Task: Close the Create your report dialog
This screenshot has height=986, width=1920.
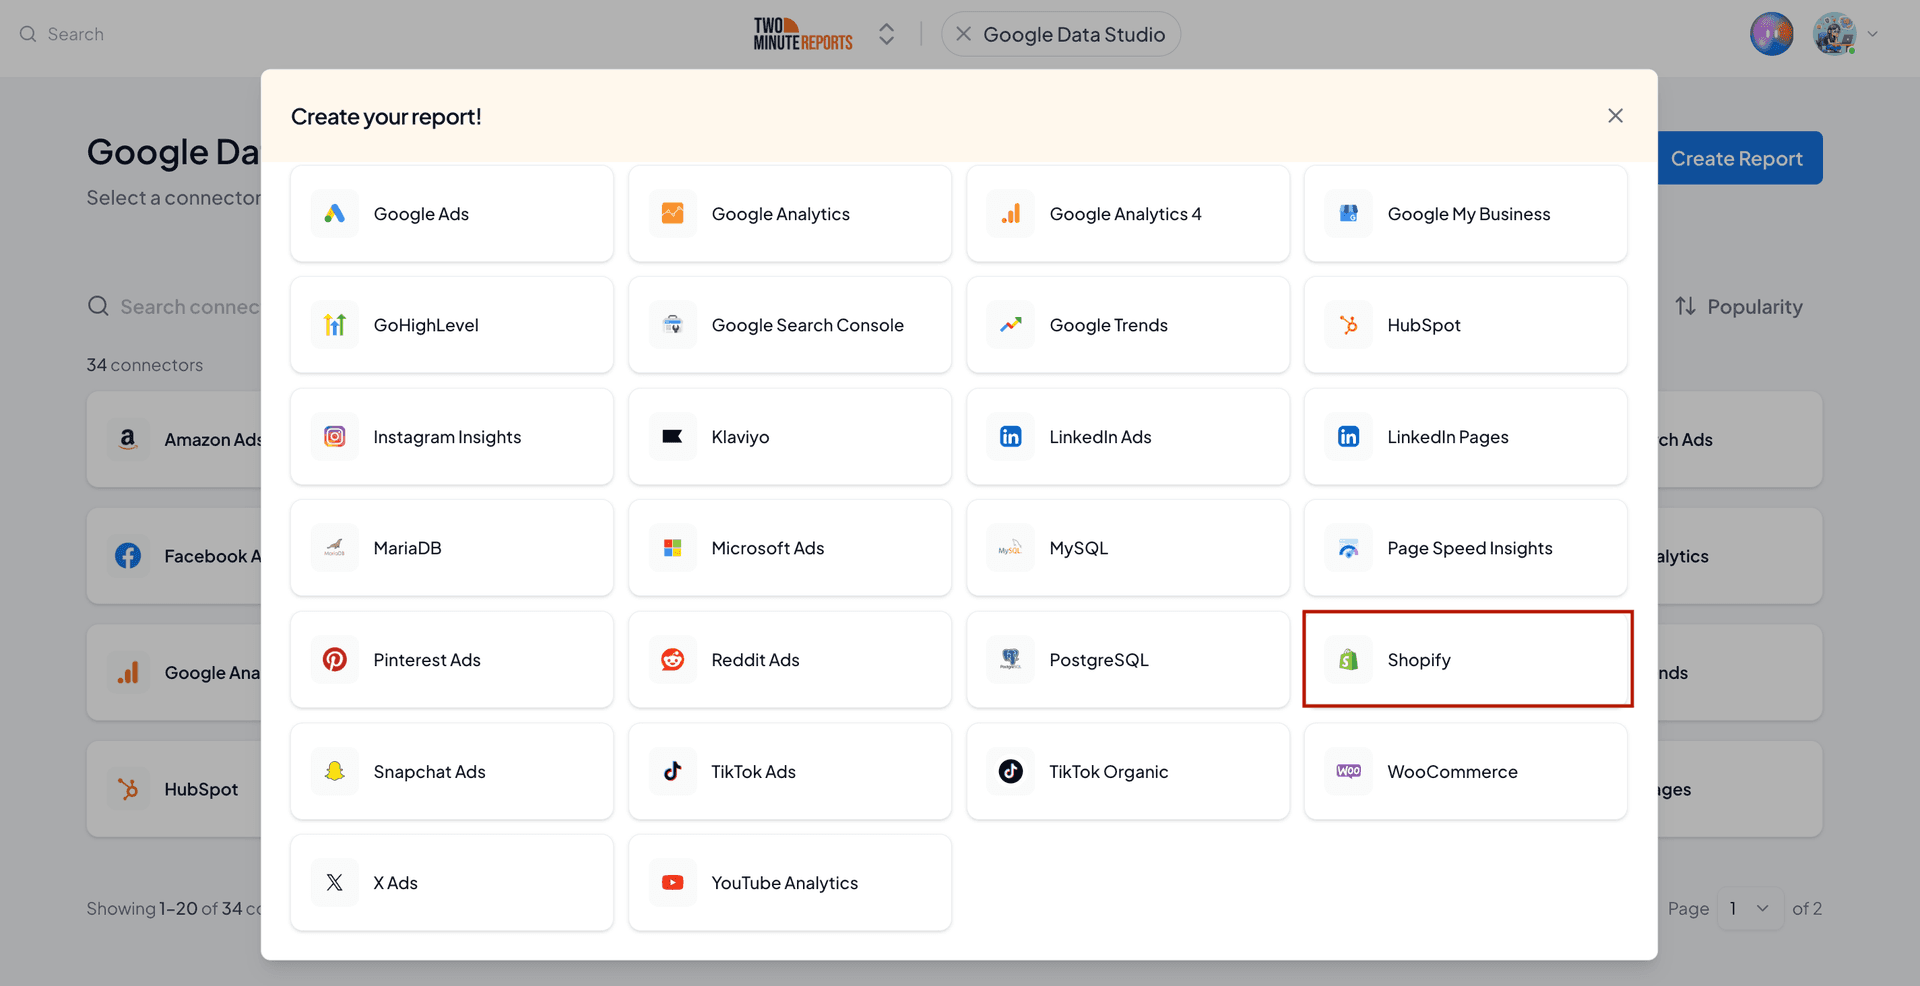Action: pos(1615,116)
